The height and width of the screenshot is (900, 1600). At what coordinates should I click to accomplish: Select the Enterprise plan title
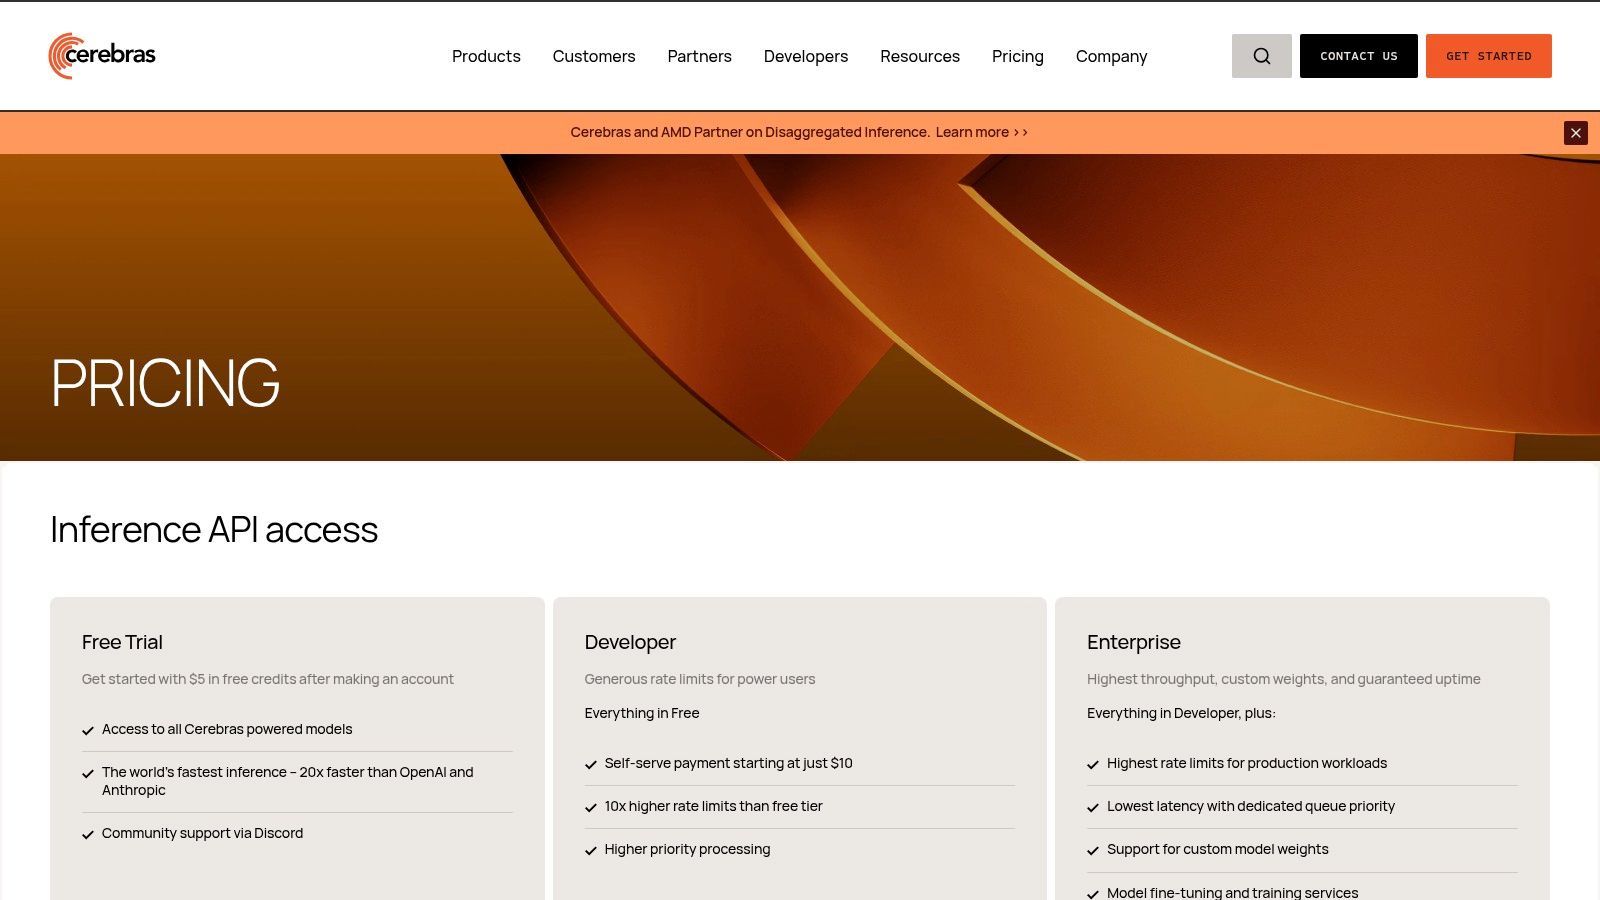pyautogui.click(x=1134, y=642)
